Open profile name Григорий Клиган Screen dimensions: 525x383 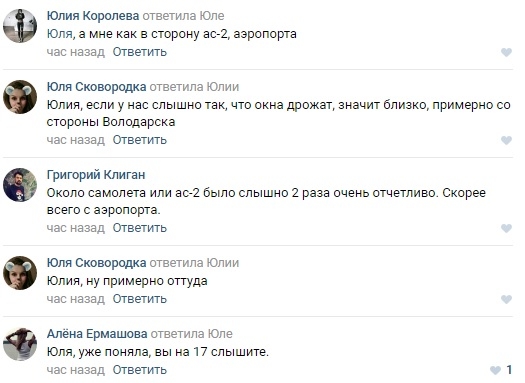(x=96, y=175)
